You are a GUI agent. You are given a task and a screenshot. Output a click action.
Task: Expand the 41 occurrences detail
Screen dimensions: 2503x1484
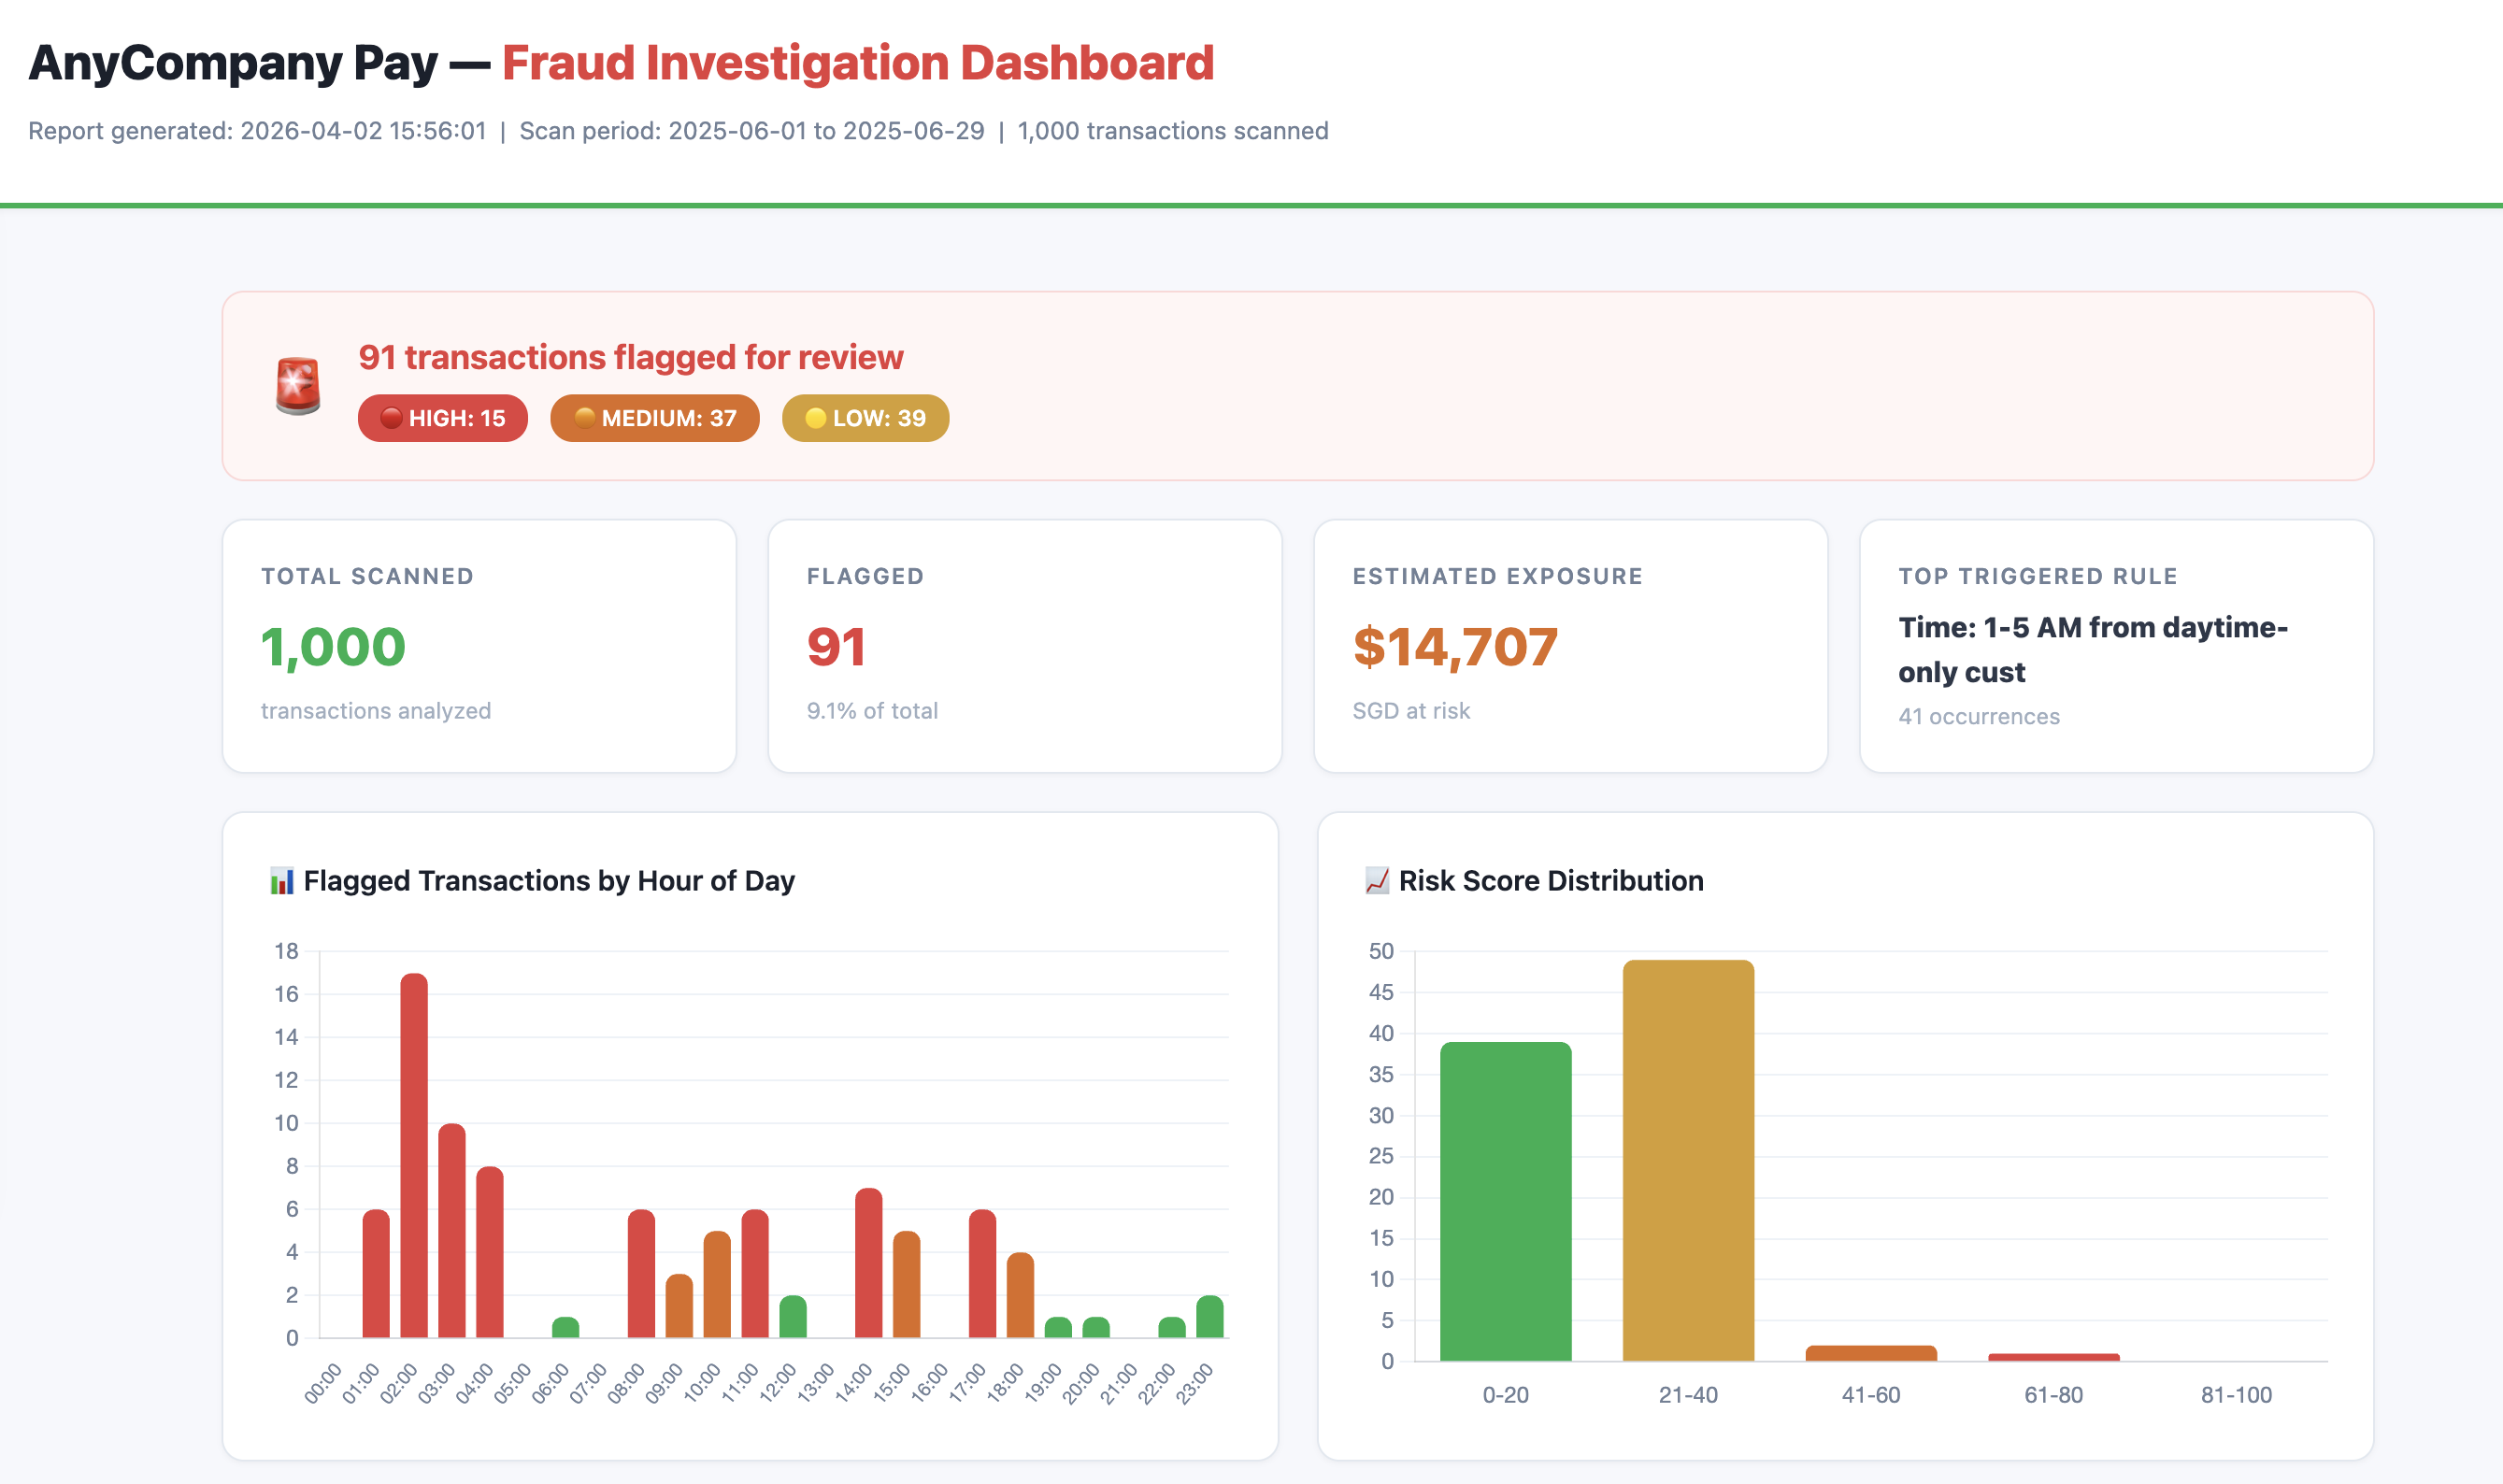[1978, 716]
